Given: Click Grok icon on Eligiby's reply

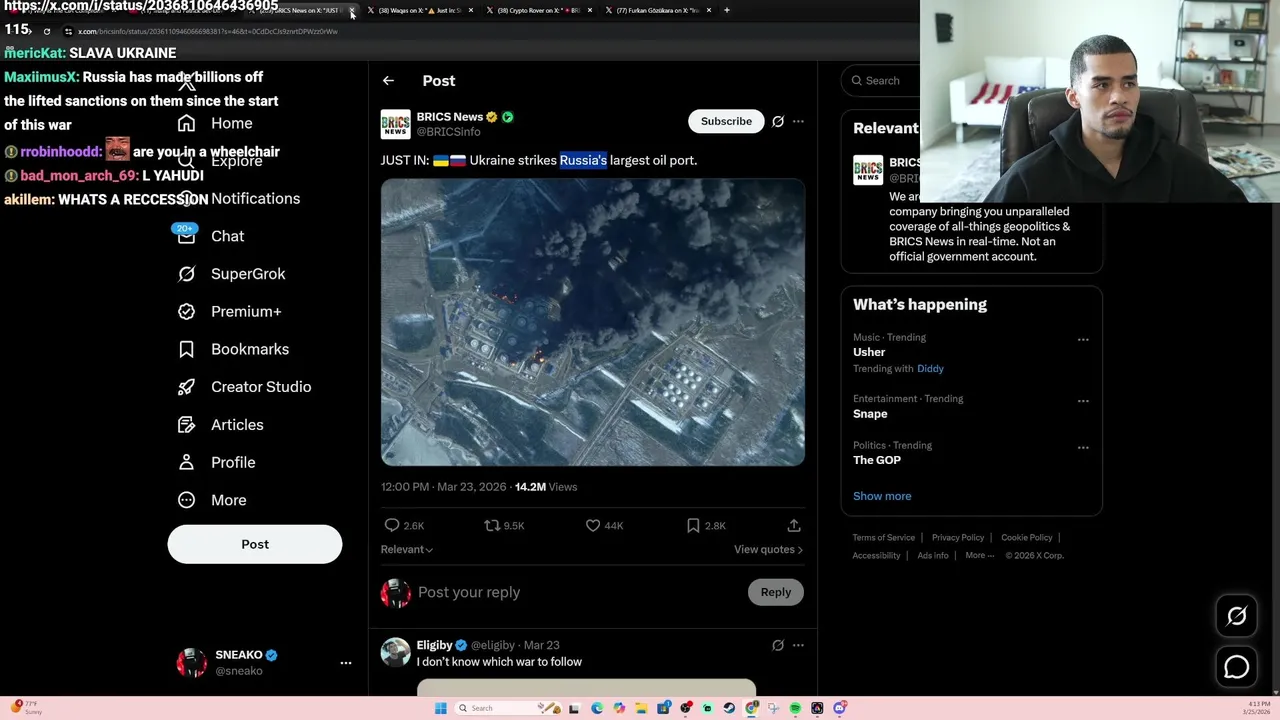Looking at the screenshot, I should [778, 645].
